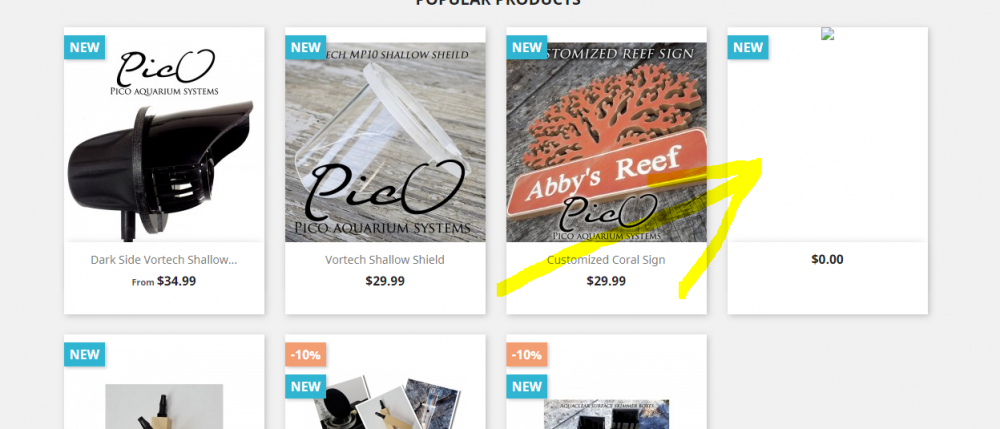This screenshot has width=1000, height=429.
Task: Click the $29.99 price under Customized Coral Sign
Action: click(607, 281)
